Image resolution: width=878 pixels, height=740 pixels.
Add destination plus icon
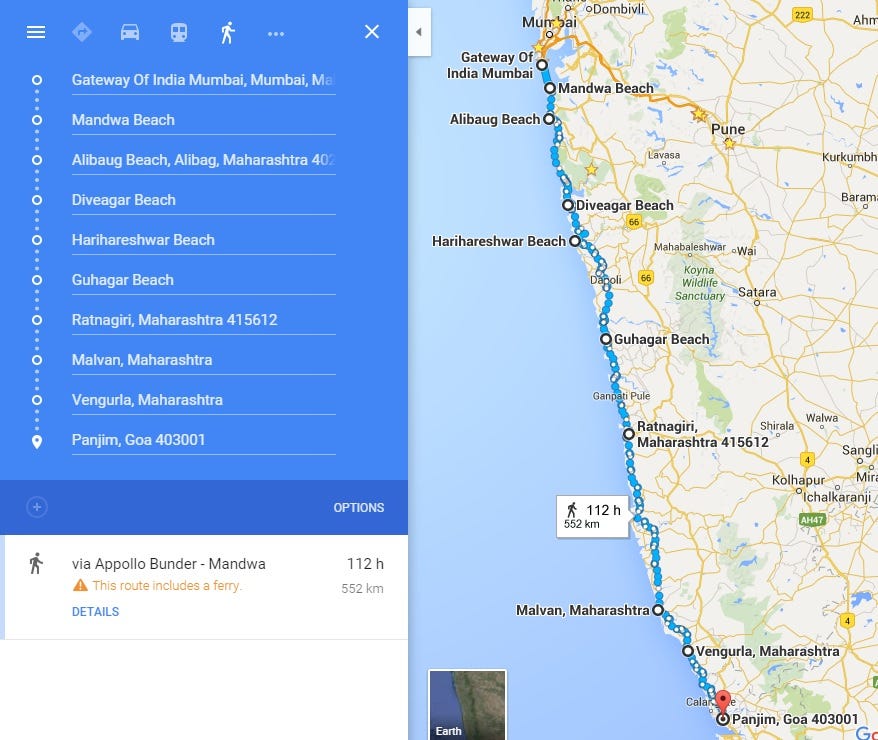point(37,507)
